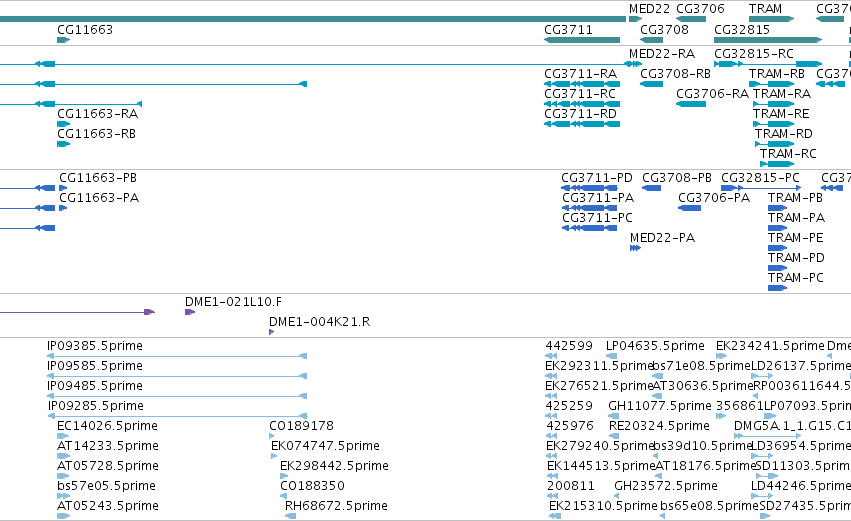
Task: Choose transcript CG3711-RD
Action: [580, 114]
